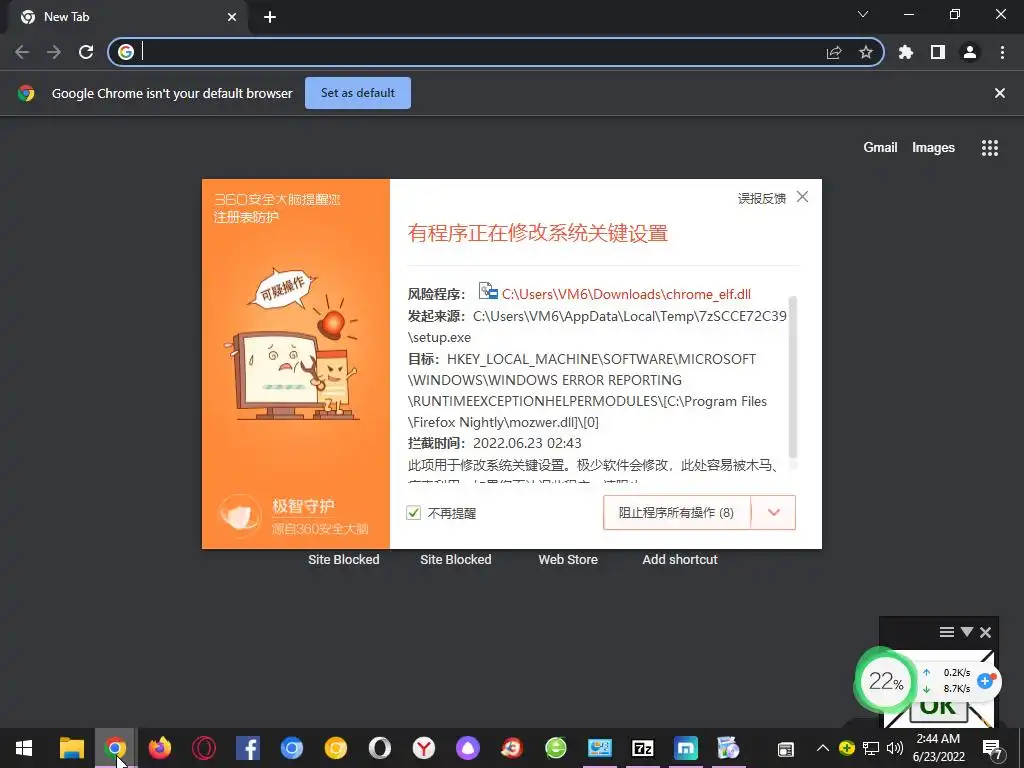The width and height of the screenshot is (1024, 768).
Task: Click 360 green plus tray icon
Action: [x=847, y=748]
